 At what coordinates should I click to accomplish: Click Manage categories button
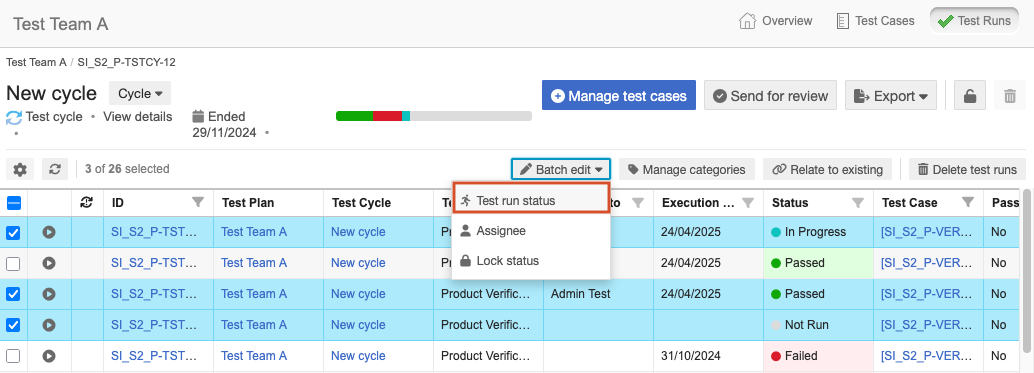[x=686, y=169]
